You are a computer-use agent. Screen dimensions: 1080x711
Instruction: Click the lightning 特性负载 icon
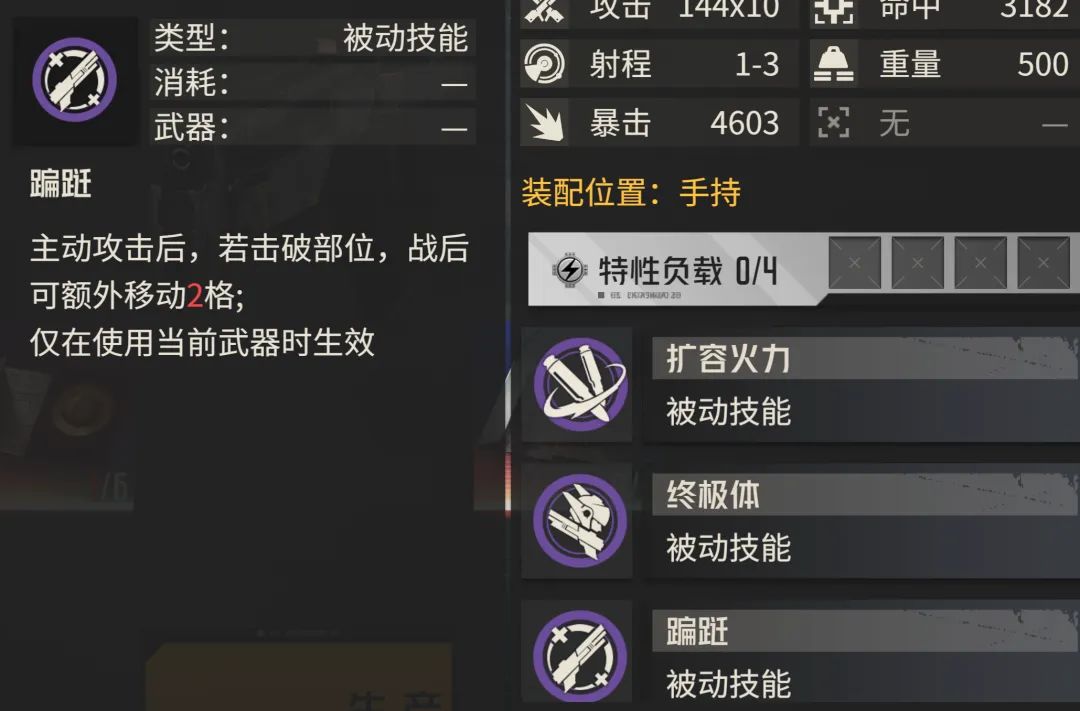570,269
